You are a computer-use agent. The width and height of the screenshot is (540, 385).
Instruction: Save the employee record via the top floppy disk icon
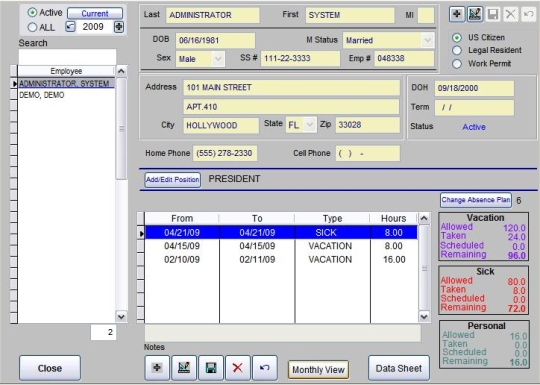493,14
